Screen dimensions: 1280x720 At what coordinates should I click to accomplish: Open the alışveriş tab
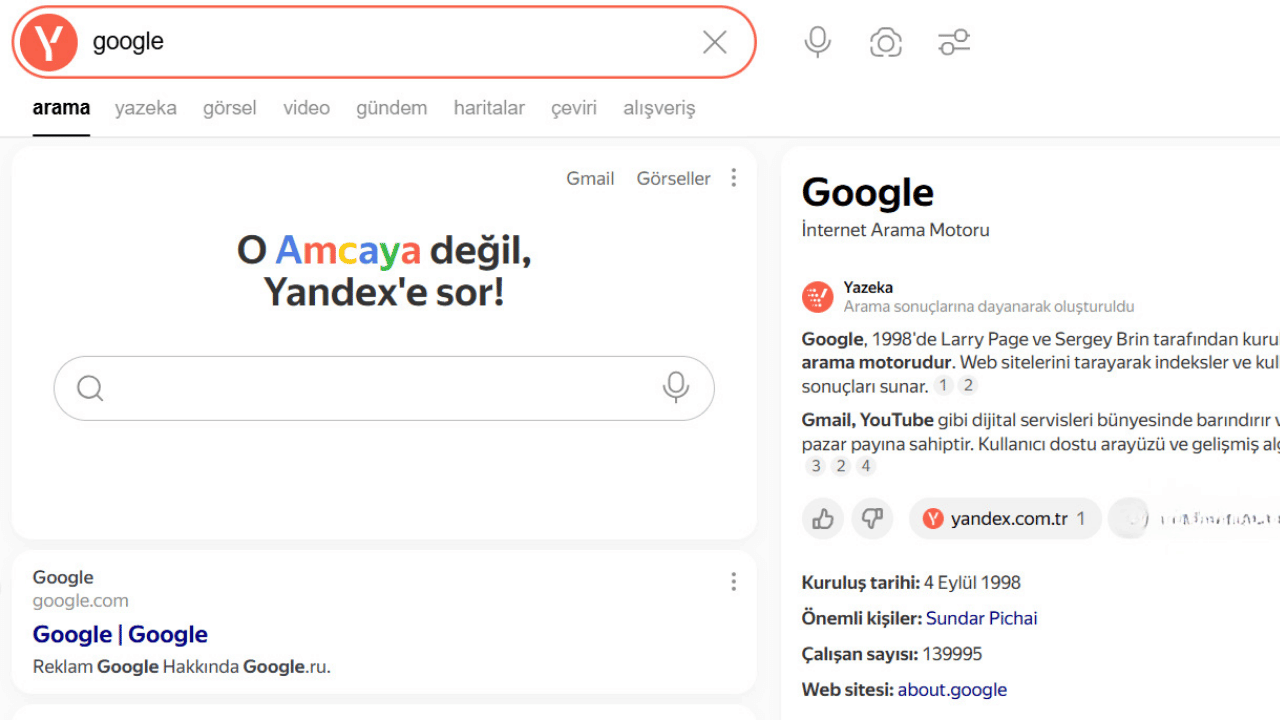coord(659,108)
